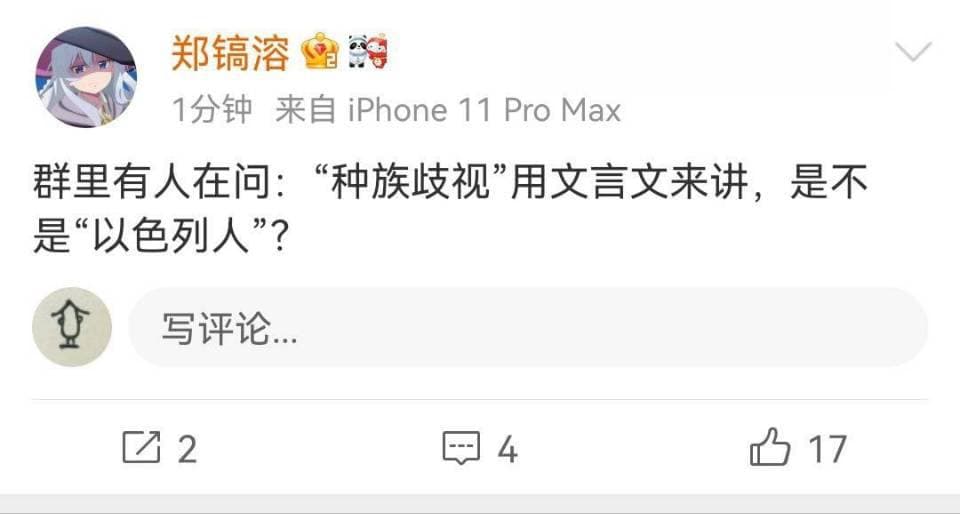Click the panda mascot badge
Screen dimensions: 960x514
(358, 51)
